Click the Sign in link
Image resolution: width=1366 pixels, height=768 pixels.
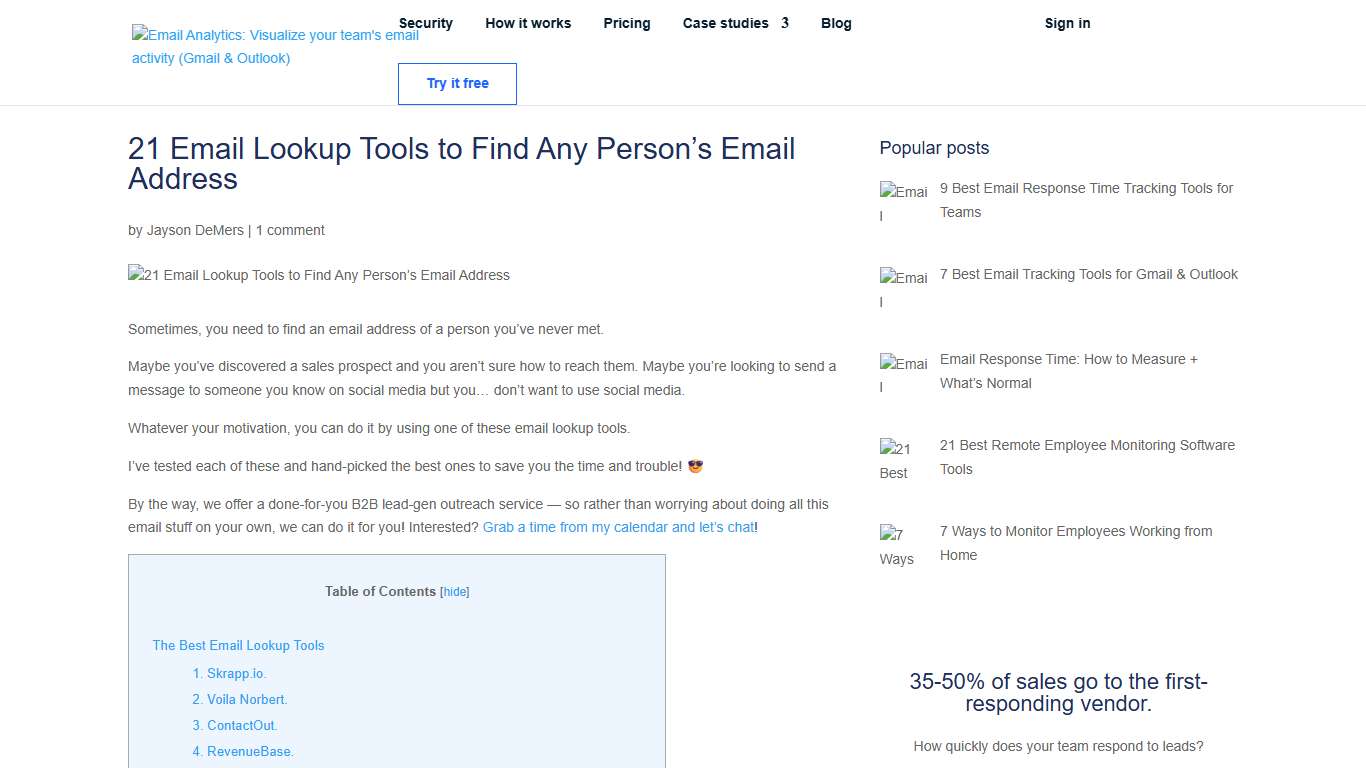1067,23
